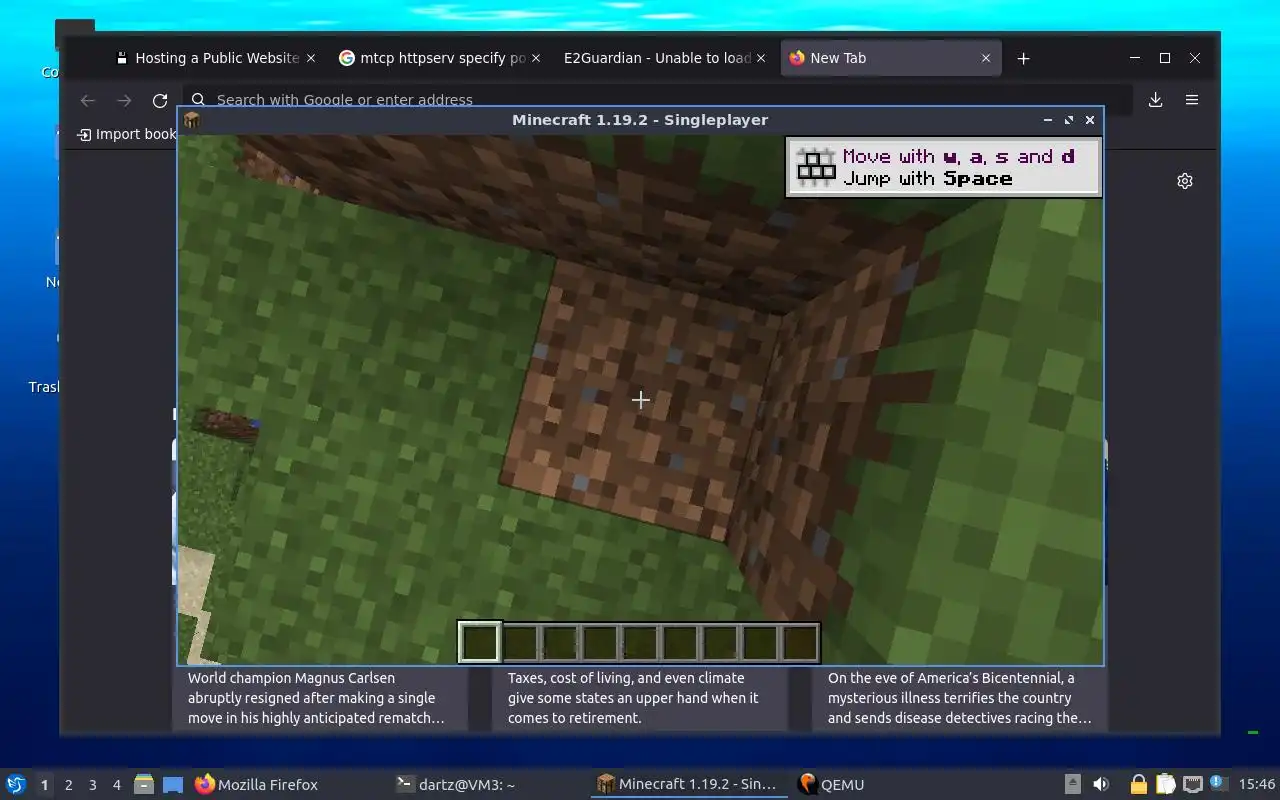
Task: Close the 'New Tab' tab
Action: click(985, 58)
